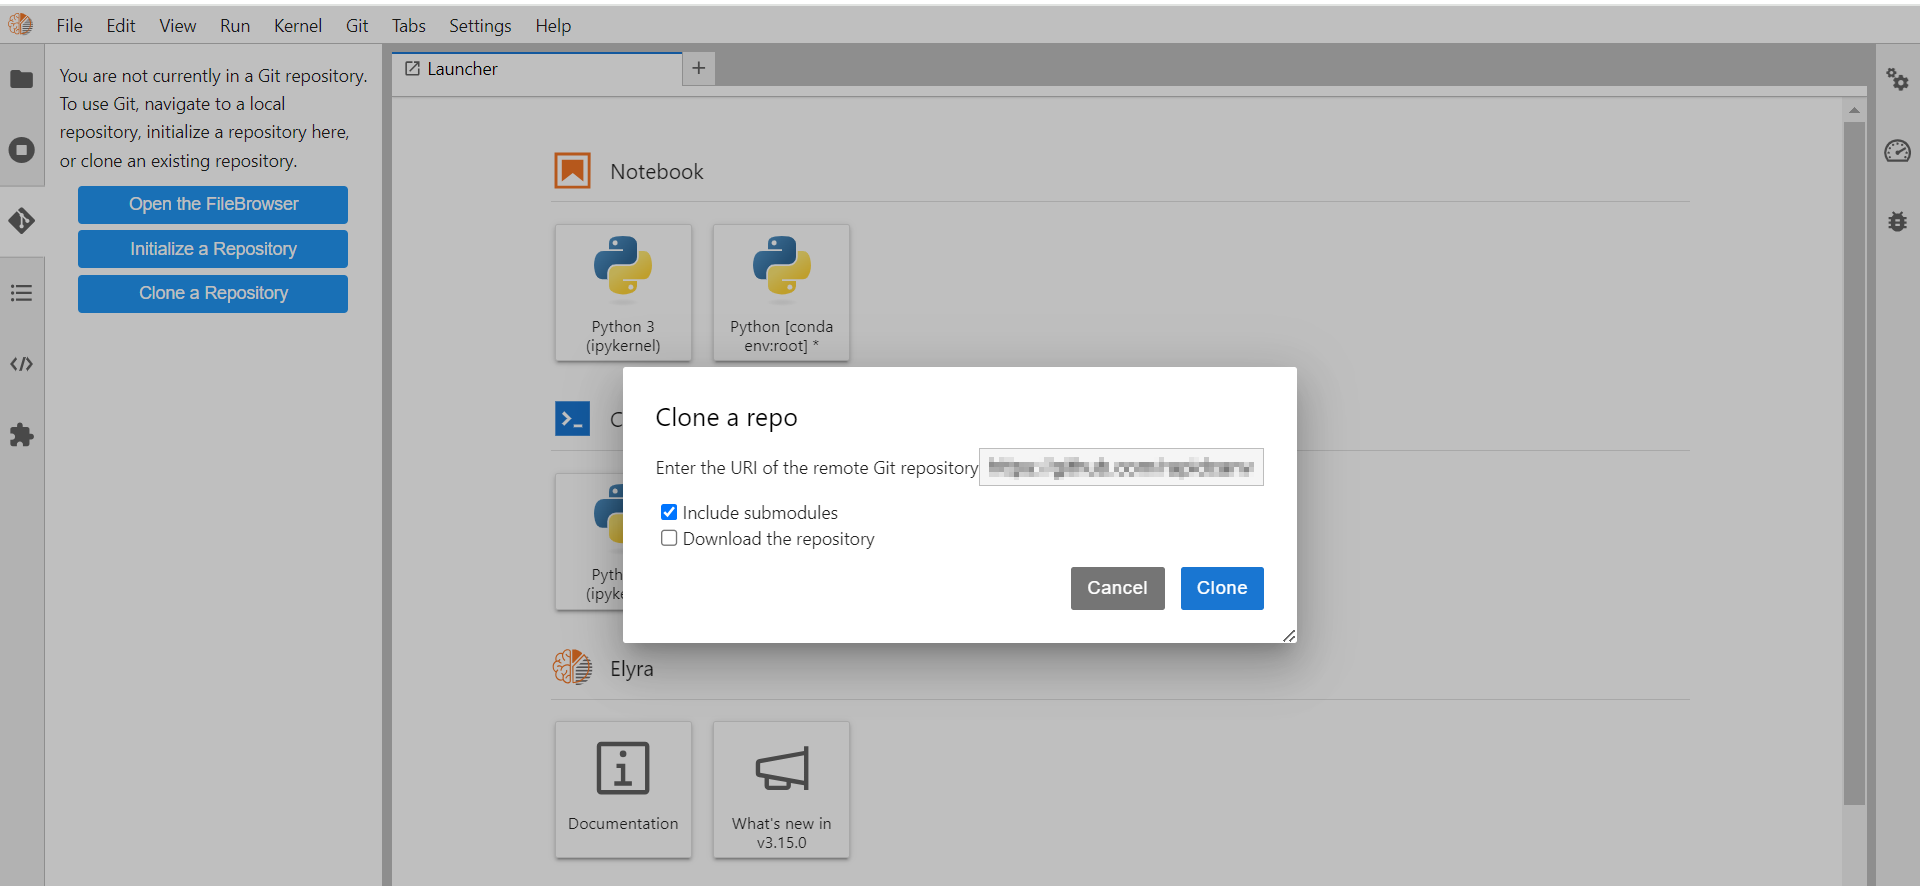Open the Settings menu
This screenshot has height=886, width=1920.
(479, 26)
